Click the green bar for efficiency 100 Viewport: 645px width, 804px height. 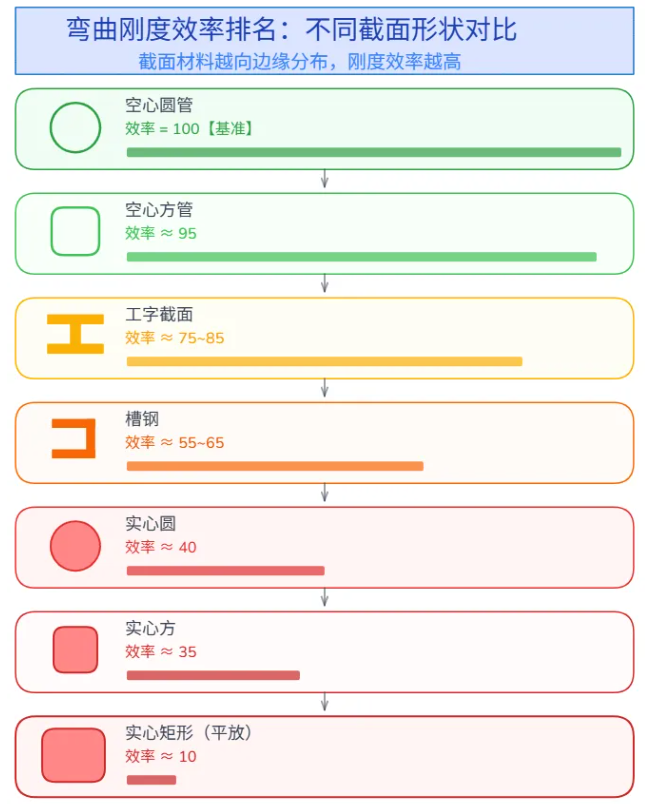click(x=374, y=152)
